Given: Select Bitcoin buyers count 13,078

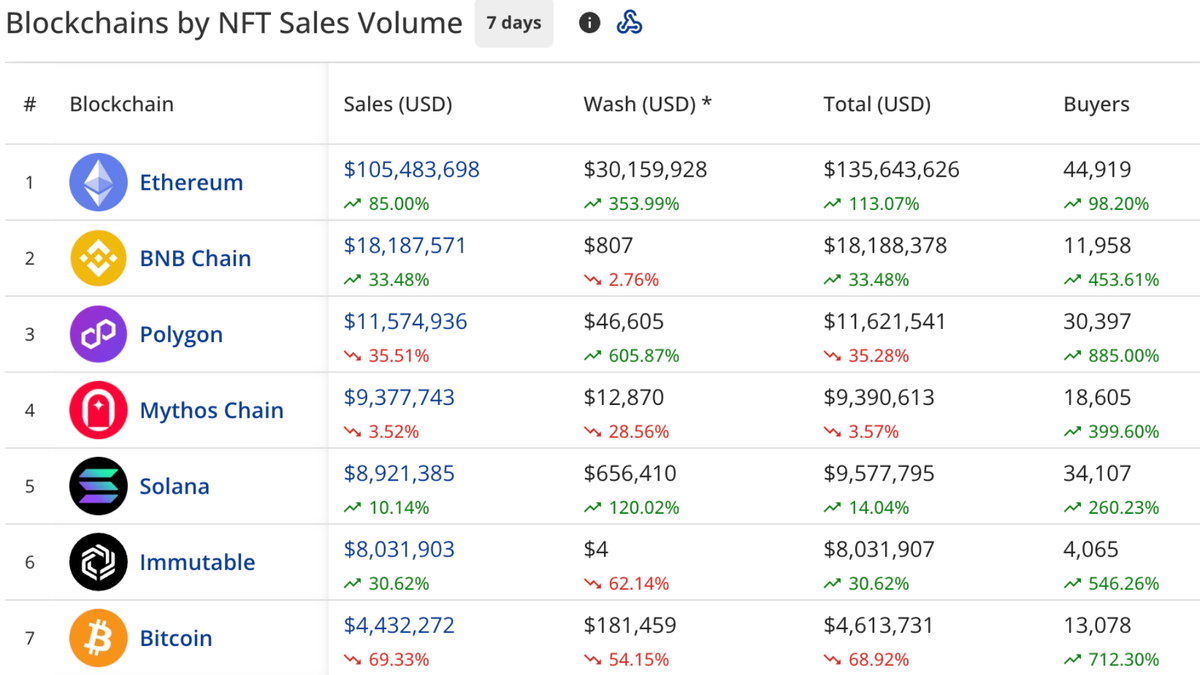Looking at the screenshot, I should tap(1097, 626).
